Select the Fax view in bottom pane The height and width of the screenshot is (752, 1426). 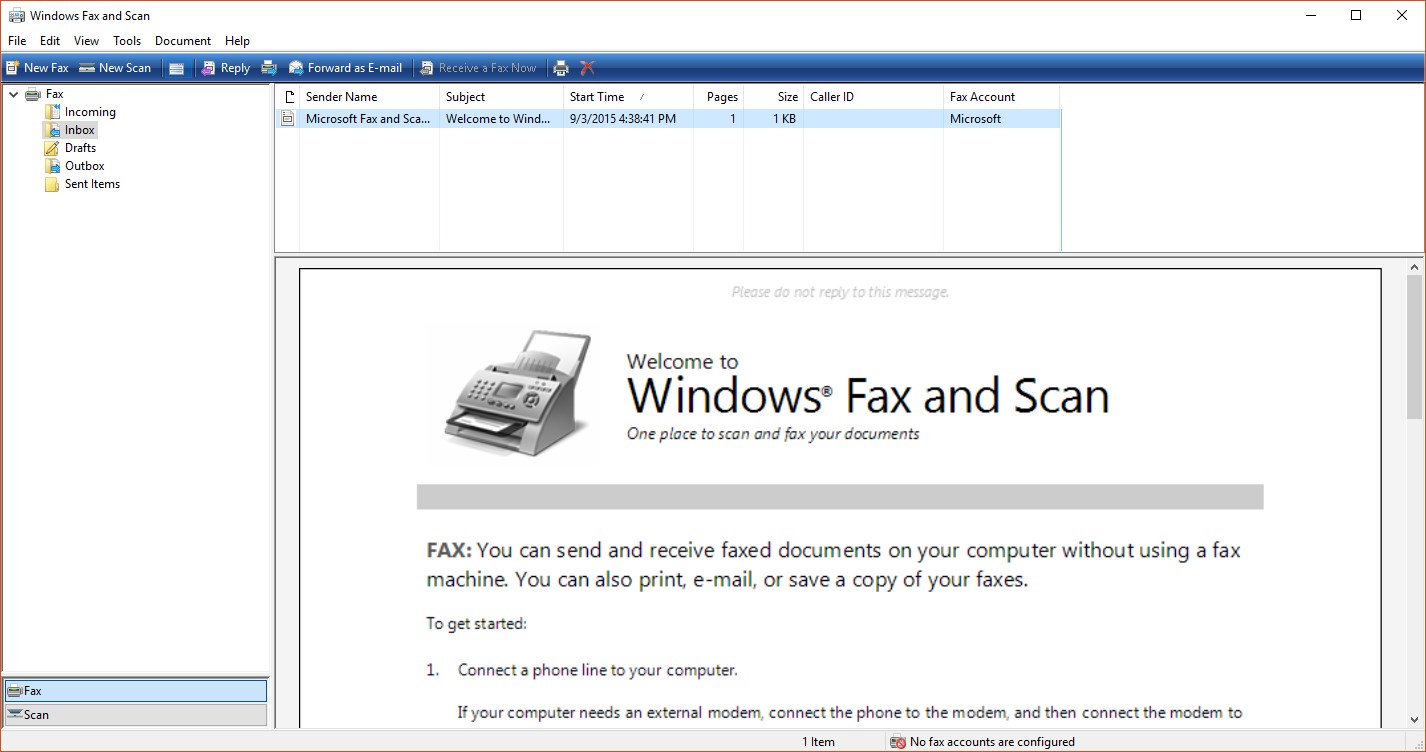[135, 690]
